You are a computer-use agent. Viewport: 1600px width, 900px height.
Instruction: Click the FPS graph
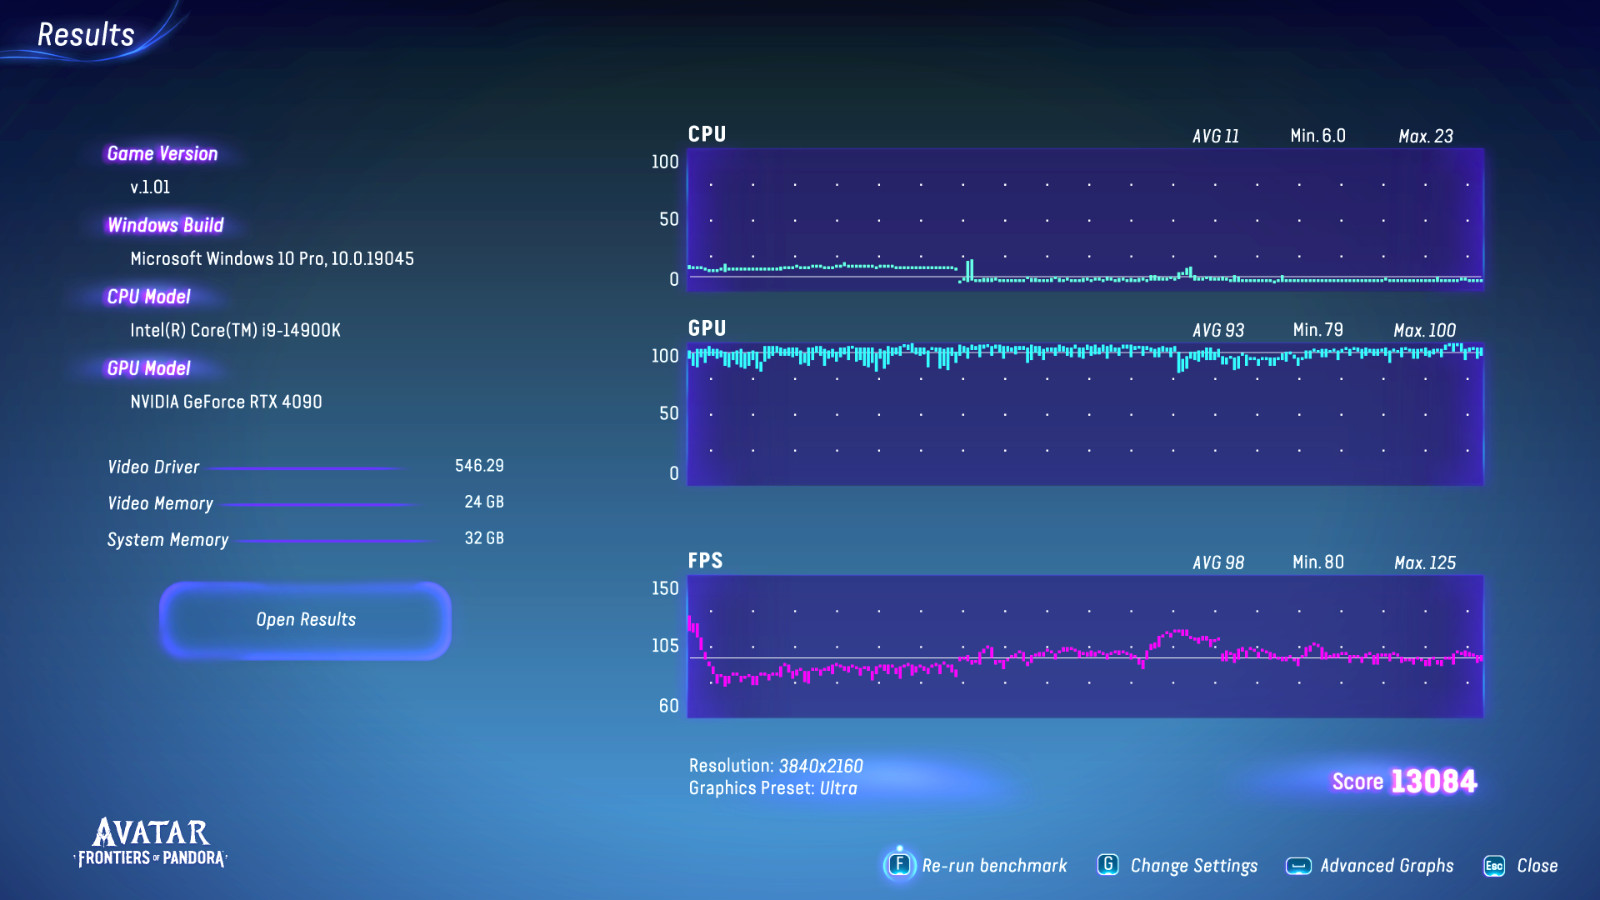coord(1085,646)
